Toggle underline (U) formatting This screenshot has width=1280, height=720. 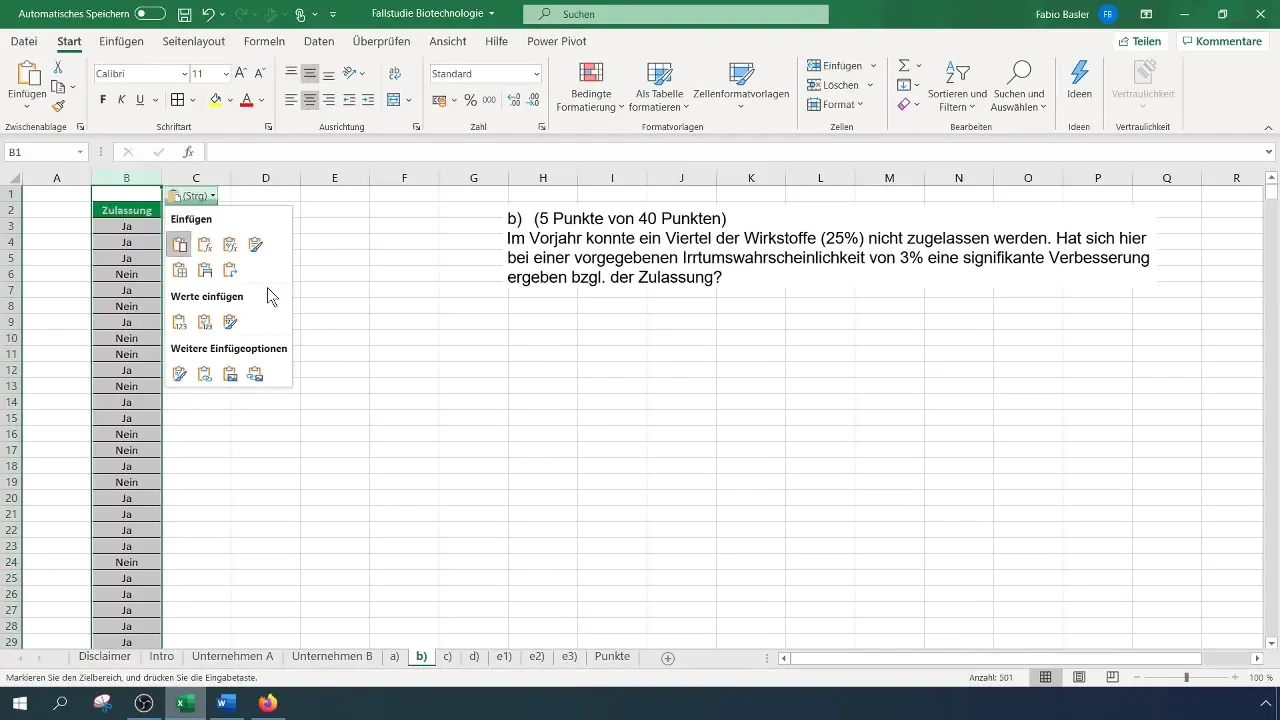(x=140, y=100)
